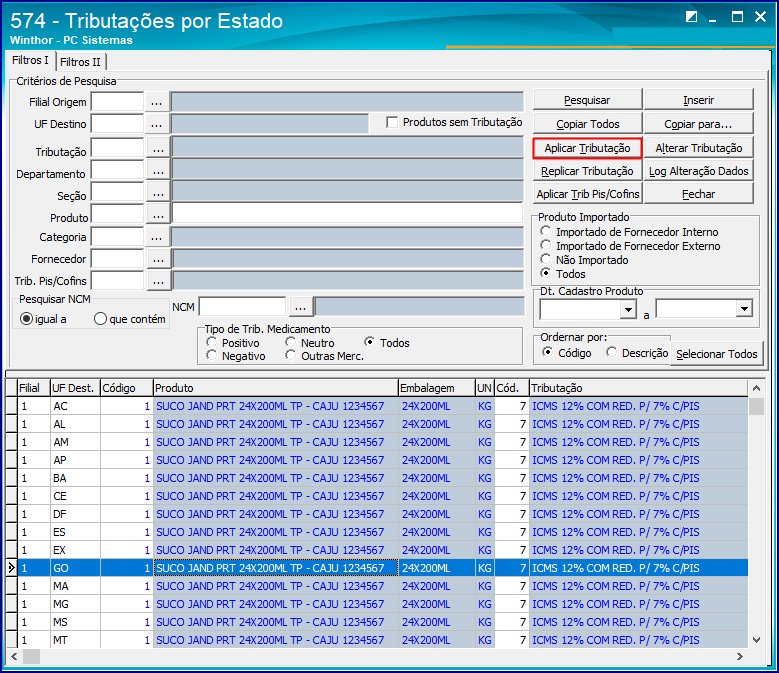The height and width of the screenshot is (673, 779).
Task: Click the Pesquisar button
Action: 587,100
